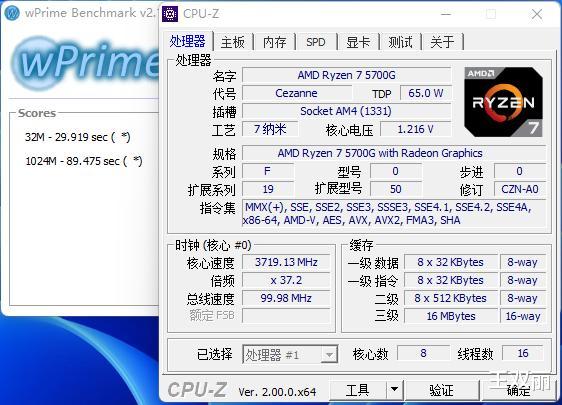The image size is (562, 405).
Task: Switch to the 主板 tab
Action: click(x=233, y=42)
